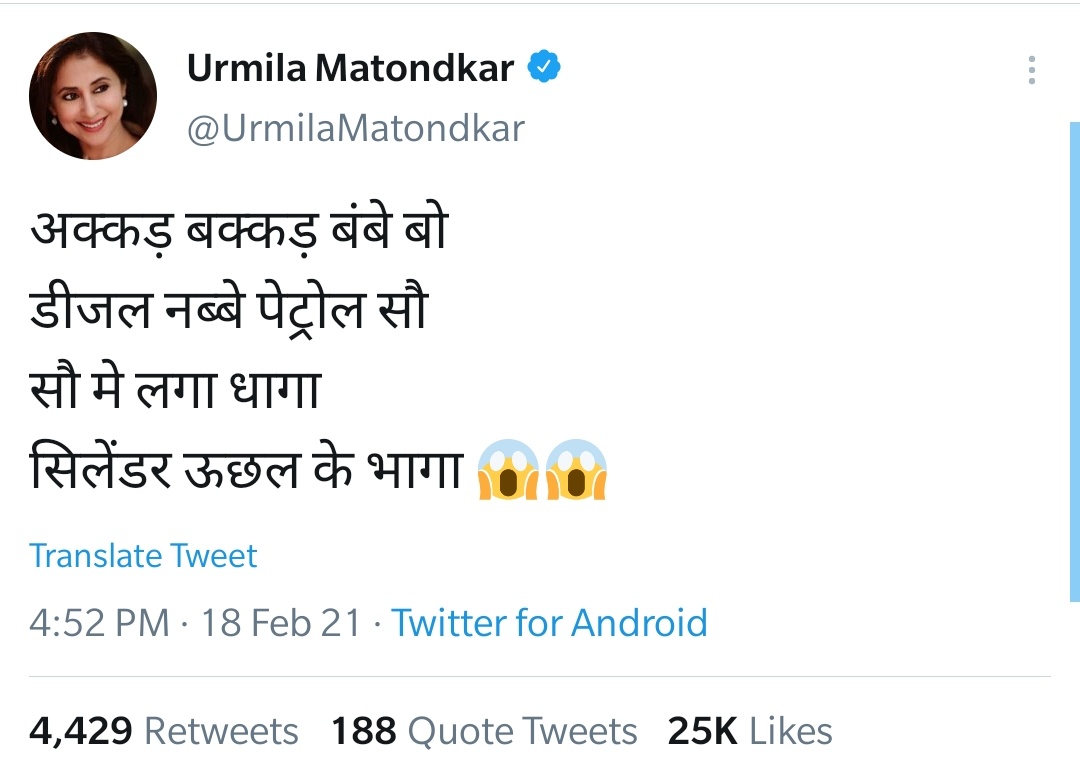Click the first screaming face emoji

coord(509,469)
